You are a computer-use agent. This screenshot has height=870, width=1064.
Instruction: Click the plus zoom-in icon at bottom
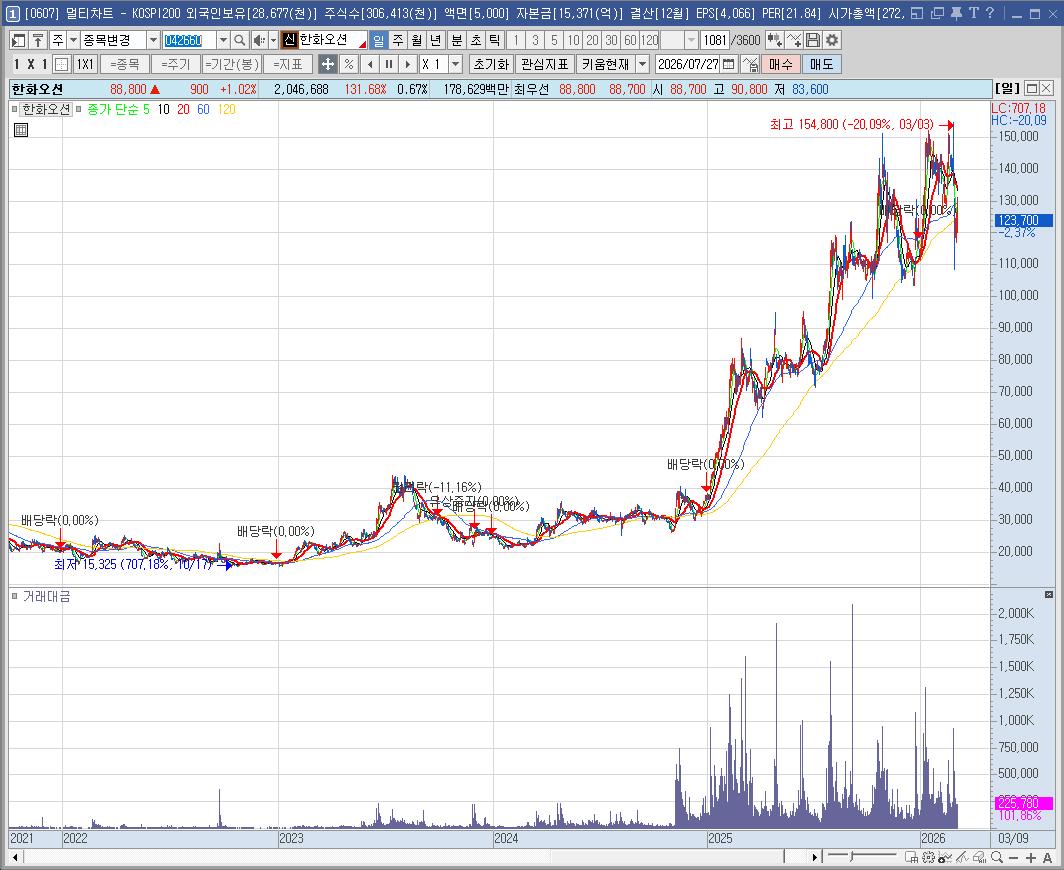point(1031,858)
